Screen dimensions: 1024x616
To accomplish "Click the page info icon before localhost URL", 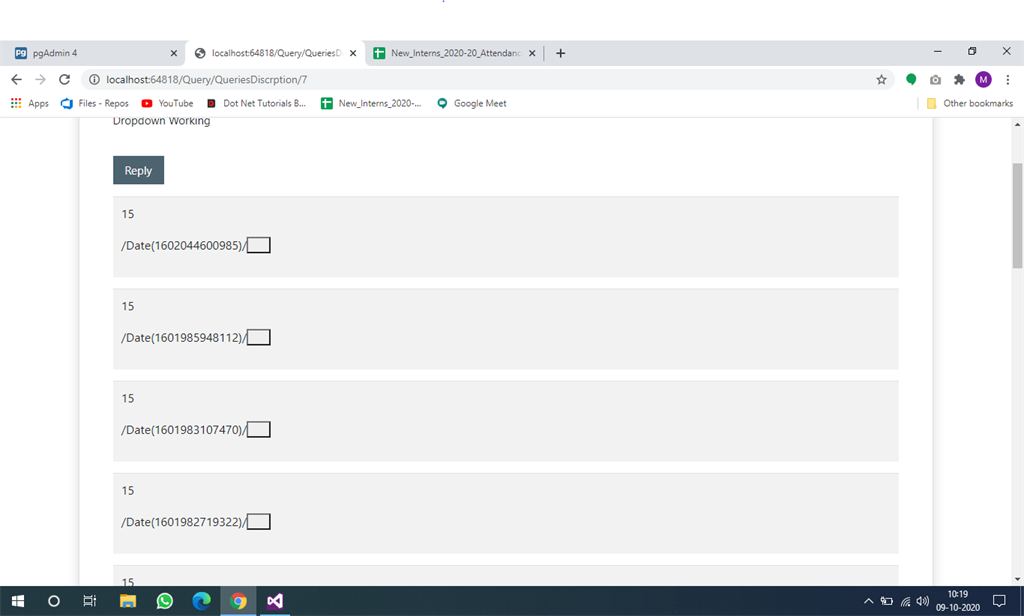I will coord(93,78).
